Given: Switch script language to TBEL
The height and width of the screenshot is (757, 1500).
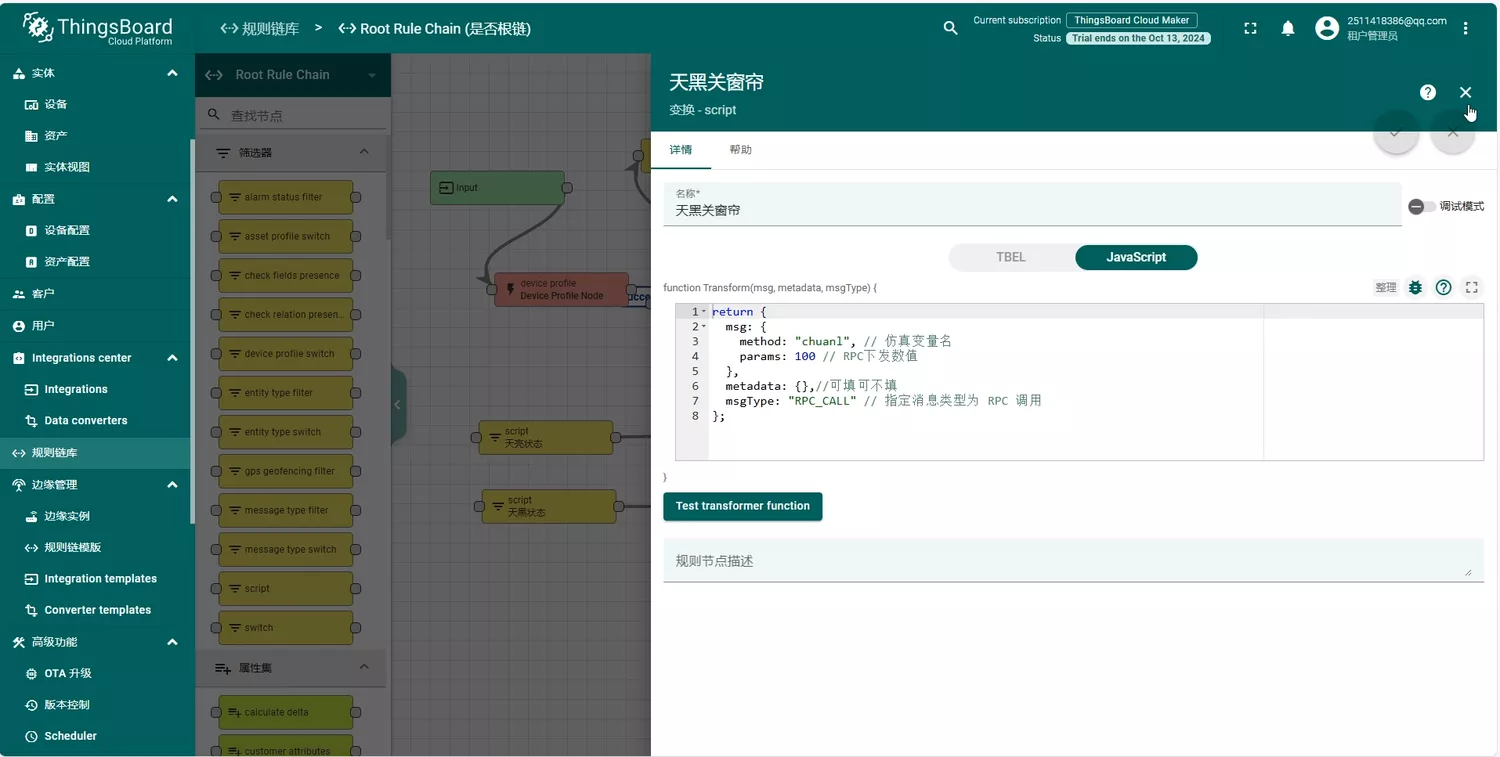Looking at the screenshot, I should coord(1011,257).
